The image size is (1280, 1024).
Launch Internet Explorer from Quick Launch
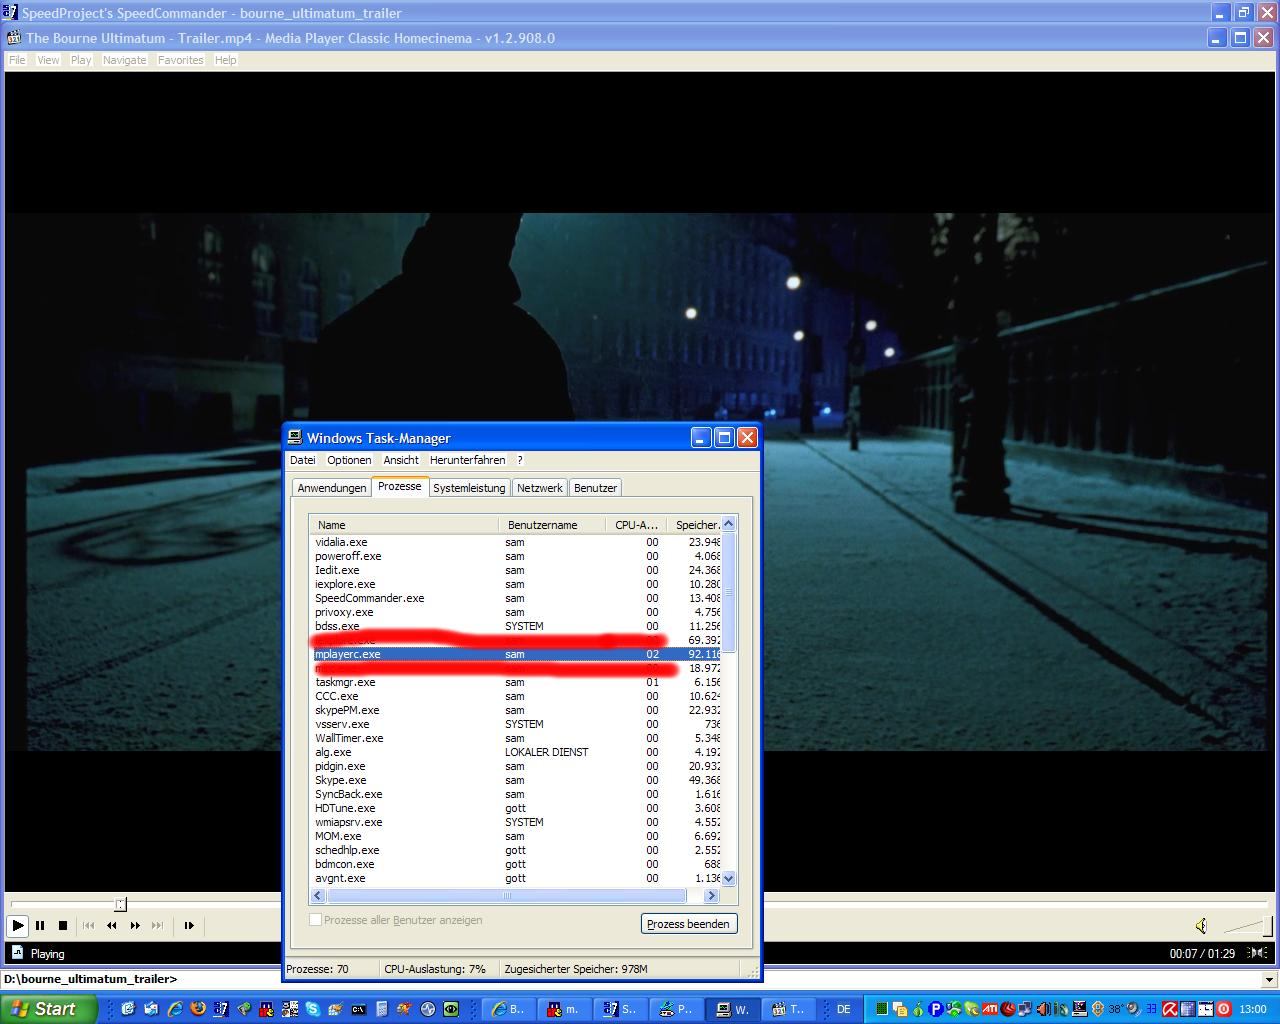(x=175, y=1009)
